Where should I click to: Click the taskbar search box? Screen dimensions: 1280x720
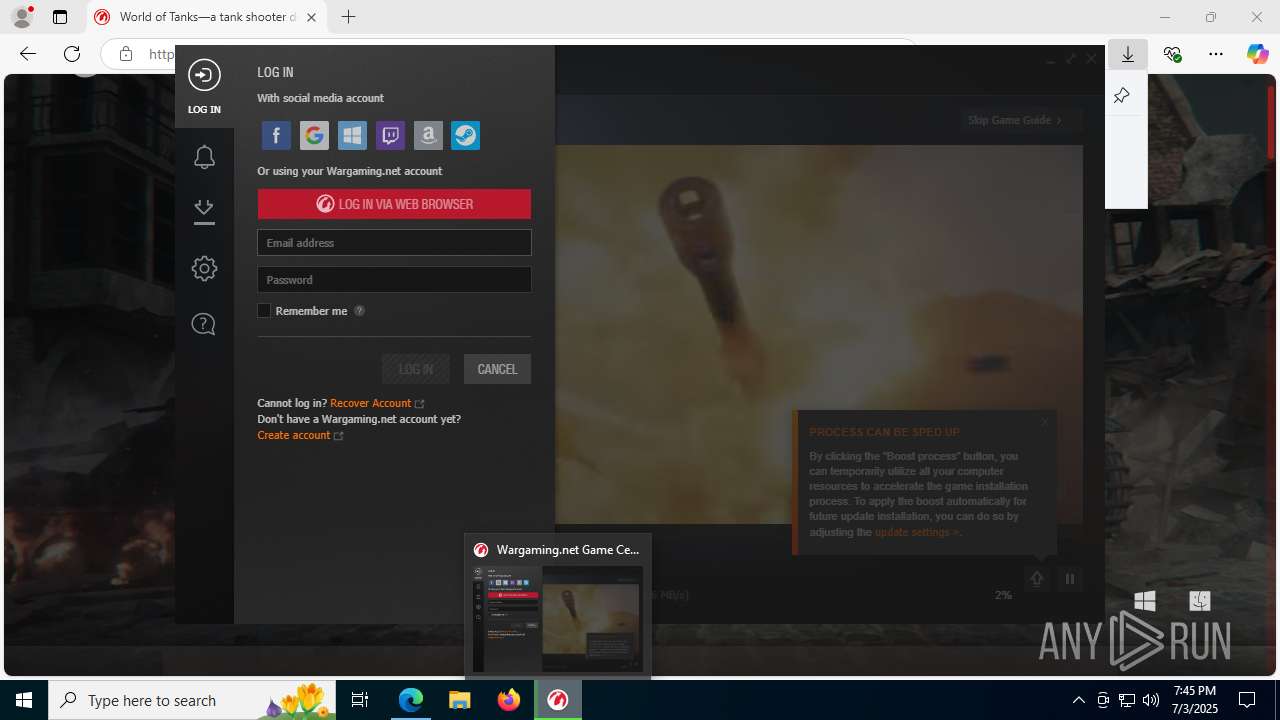tap(190, 700)
